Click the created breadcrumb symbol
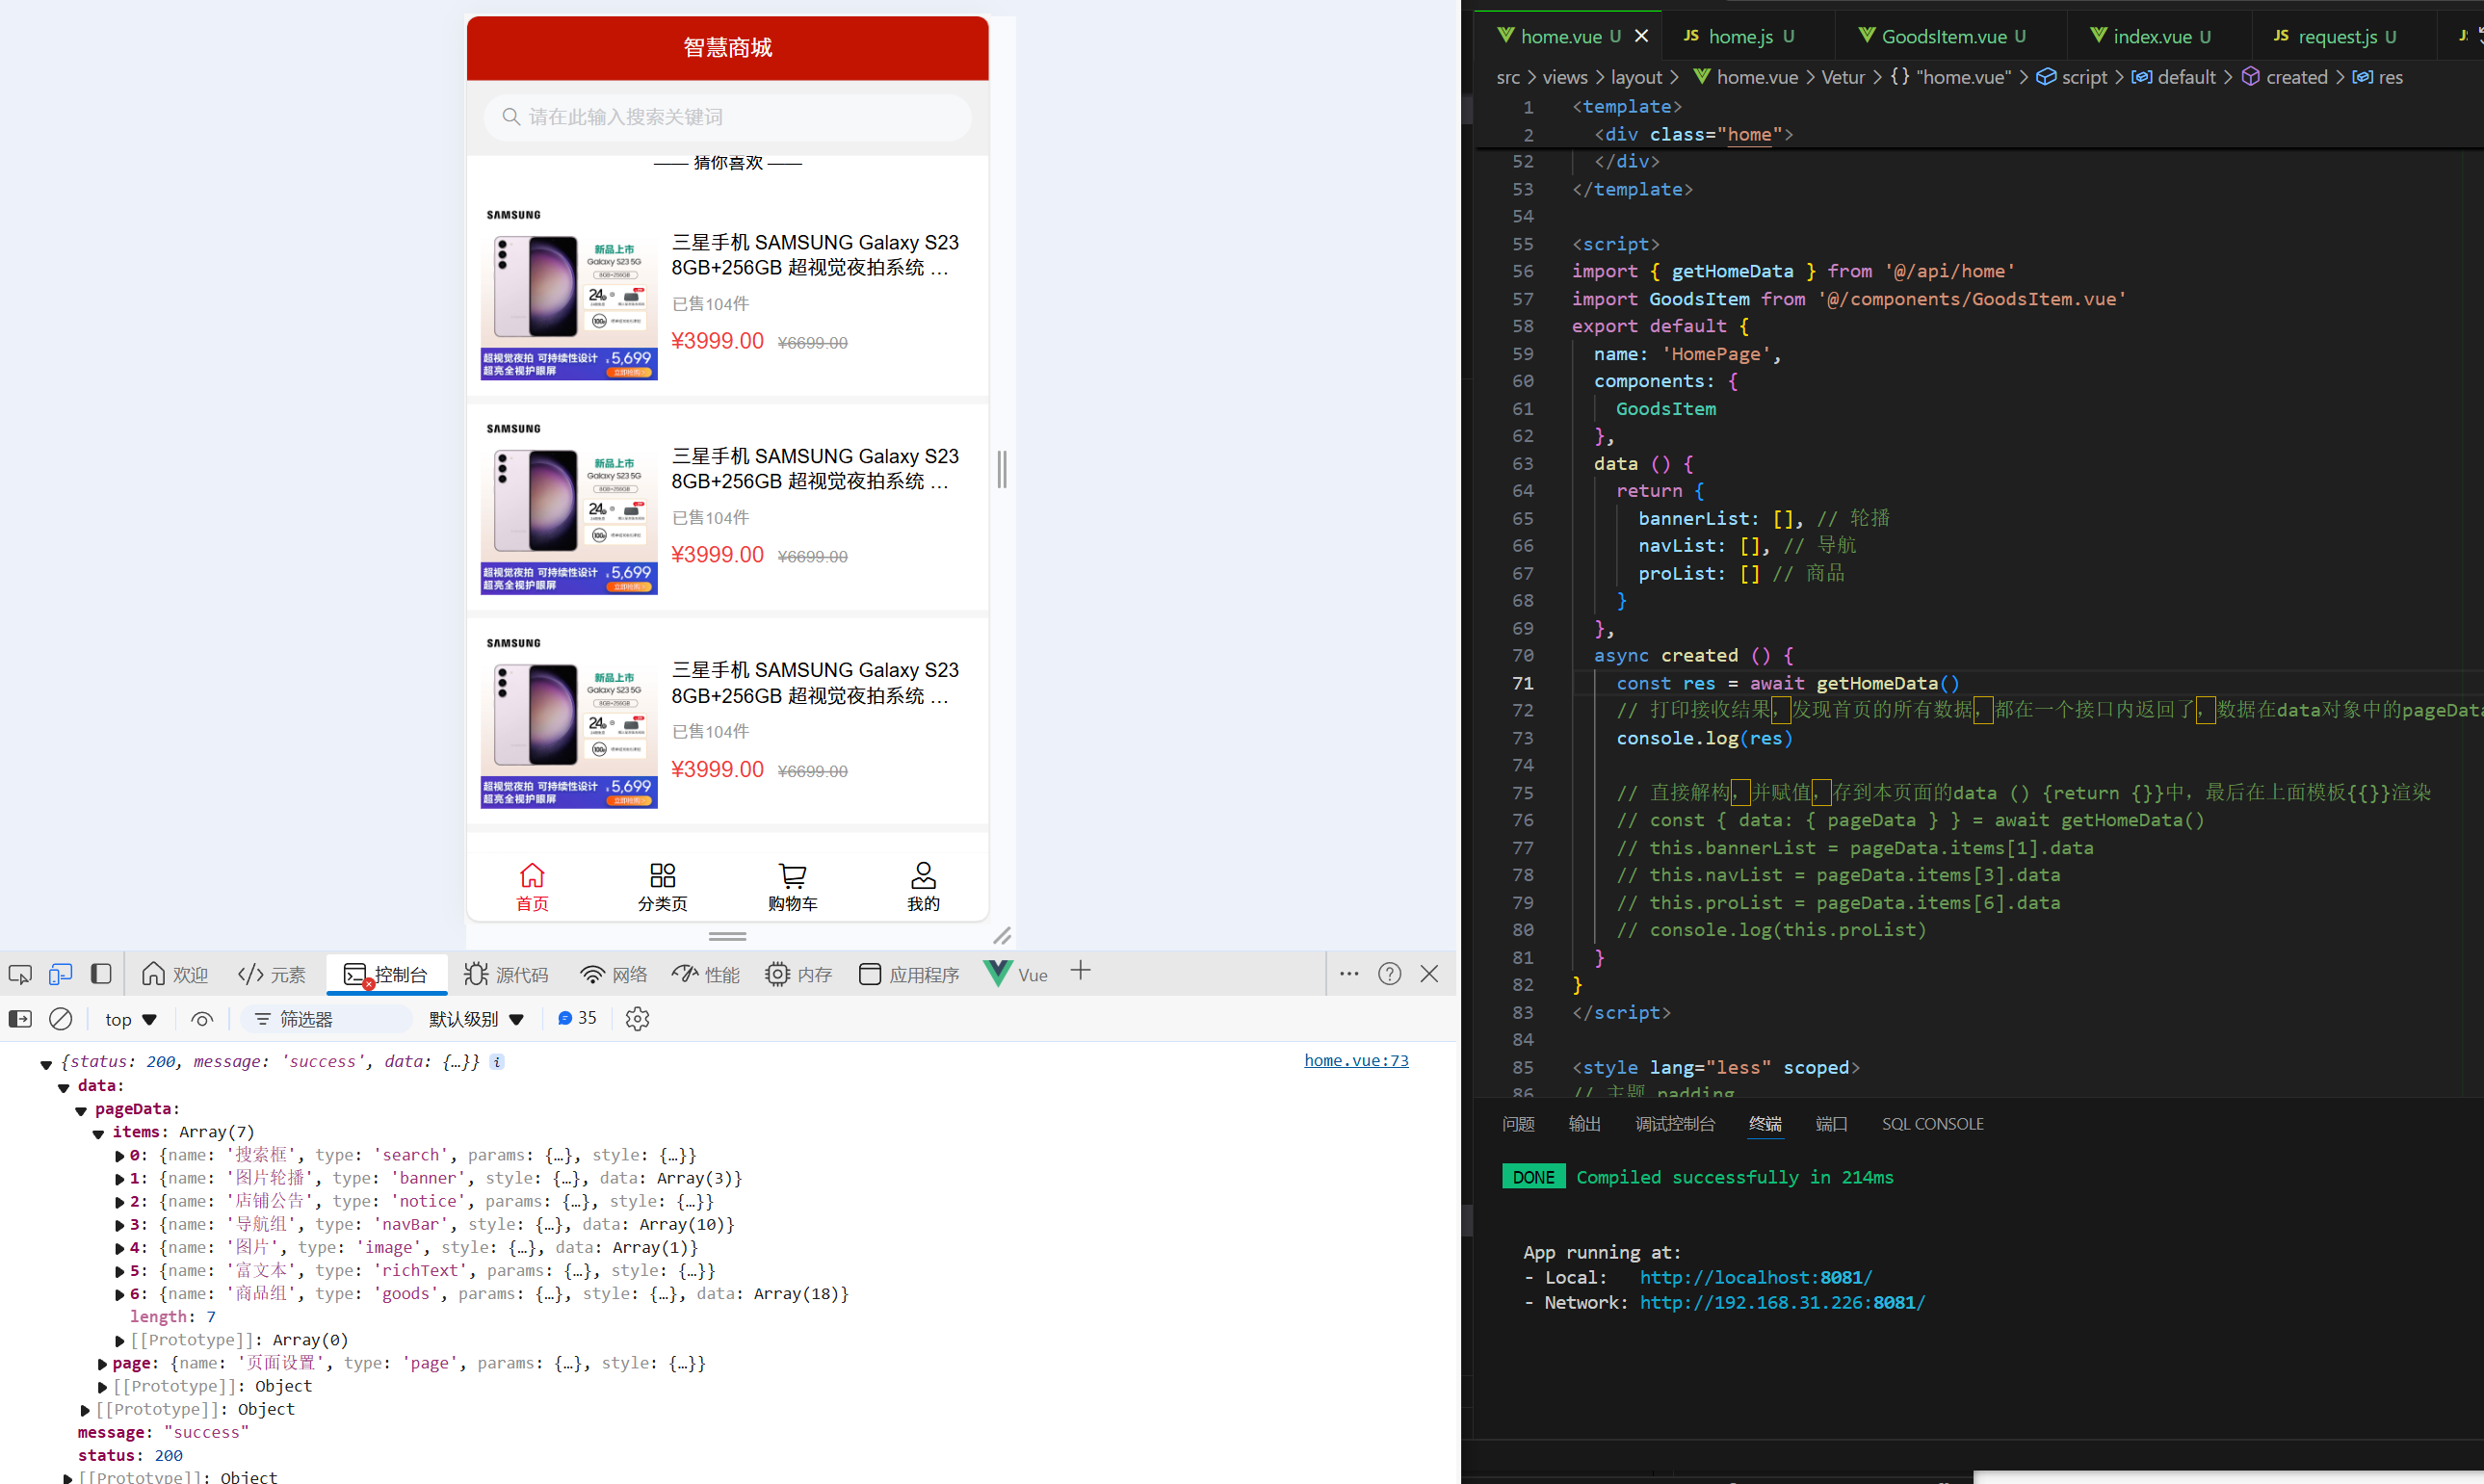2484x1484 pixels. click(2284, 77)
